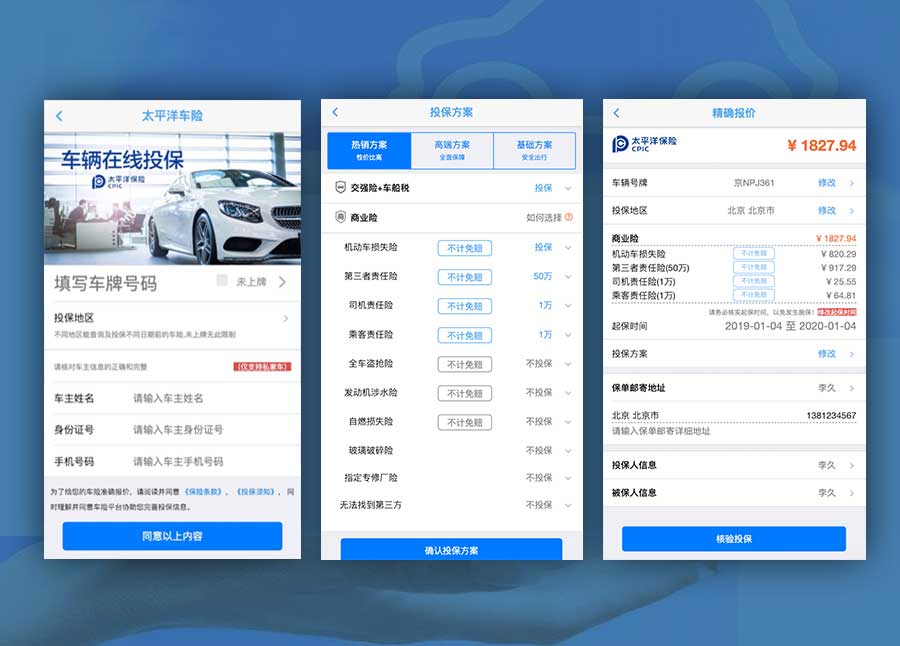This screenshot has width=900, height=646.
Task: Switch to 基础方案 tab
Action: point(535,150)
